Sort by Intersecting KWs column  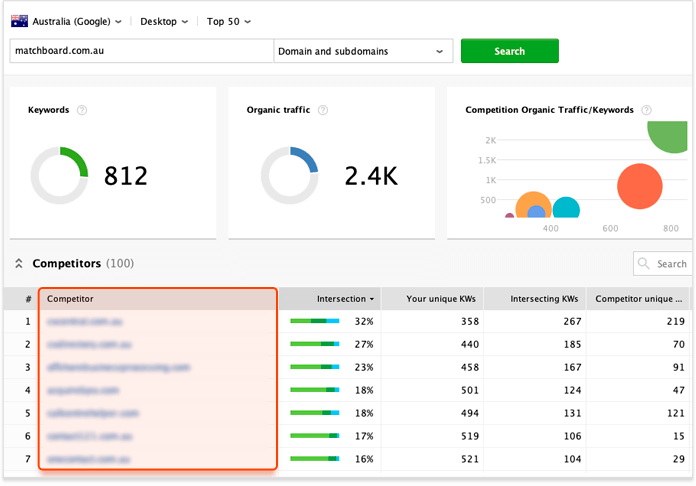click(x=535, y=299)
